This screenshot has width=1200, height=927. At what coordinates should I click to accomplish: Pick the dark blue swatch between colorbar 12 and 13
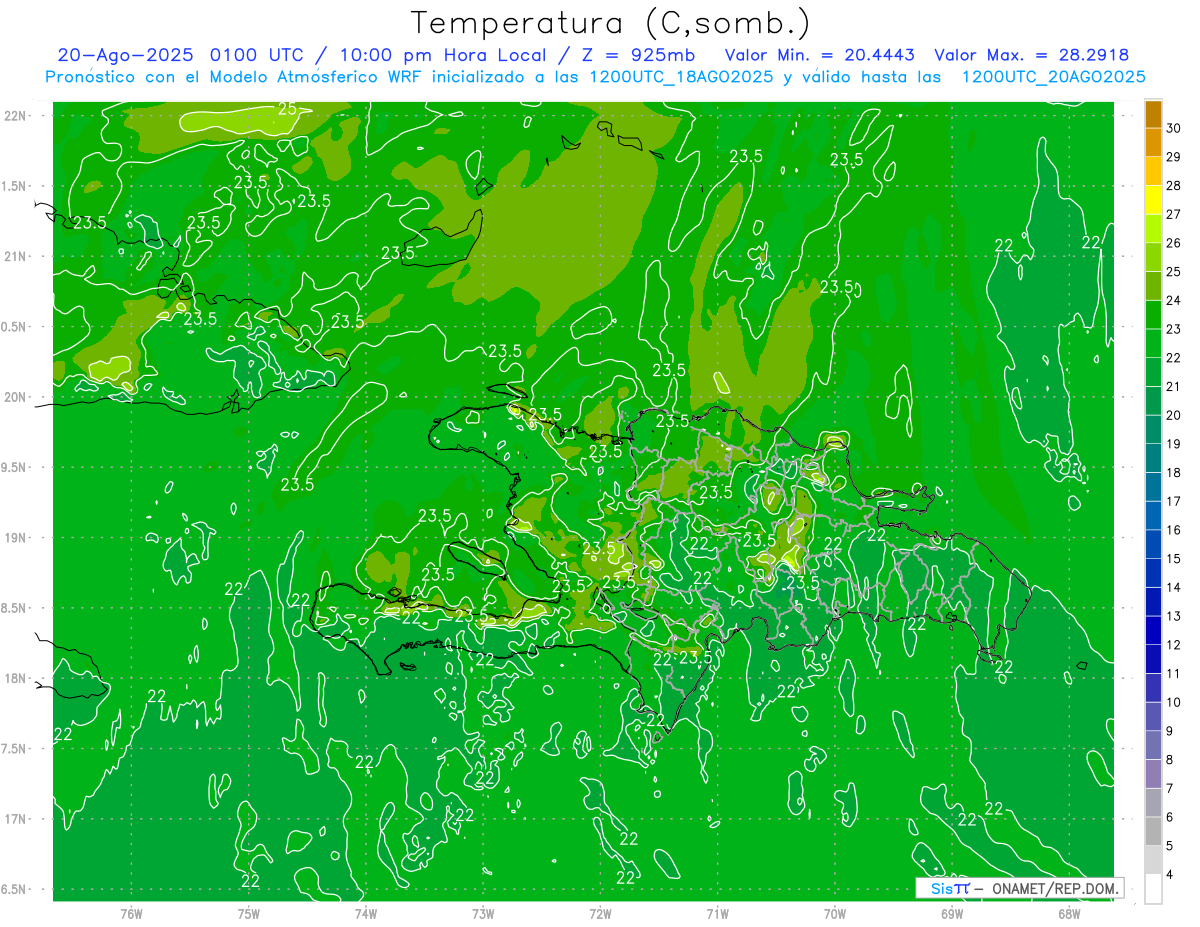point(1153,630)
